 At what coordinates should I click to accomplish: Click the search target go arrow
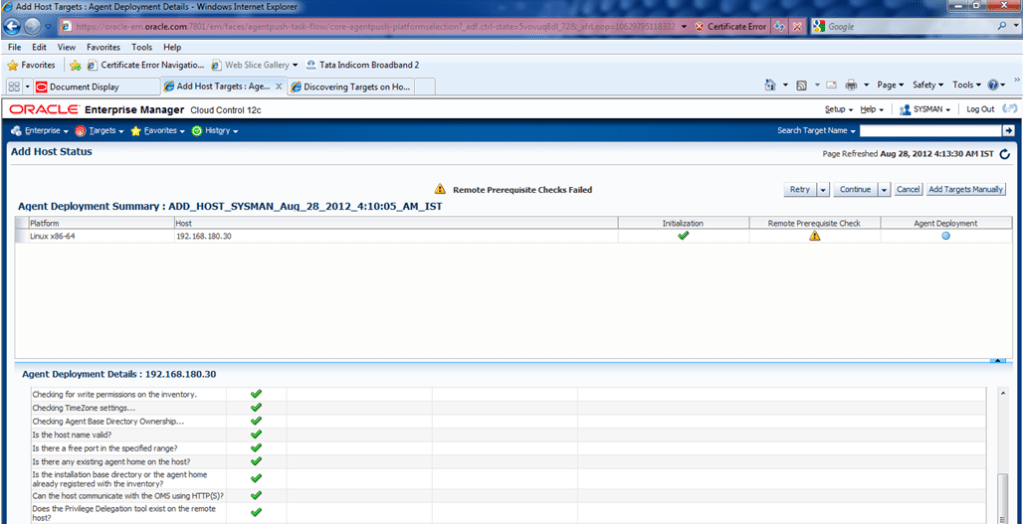[x=1008, y=131]
